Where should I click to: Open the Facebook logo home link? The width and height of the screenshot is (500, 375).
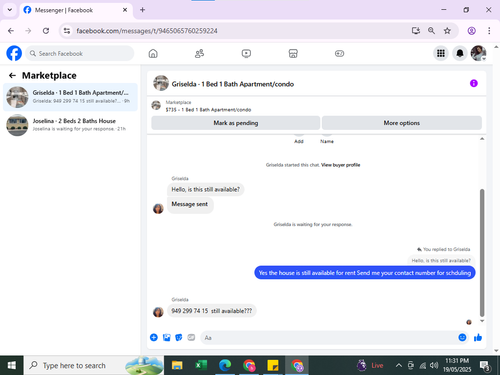point(14,53)
